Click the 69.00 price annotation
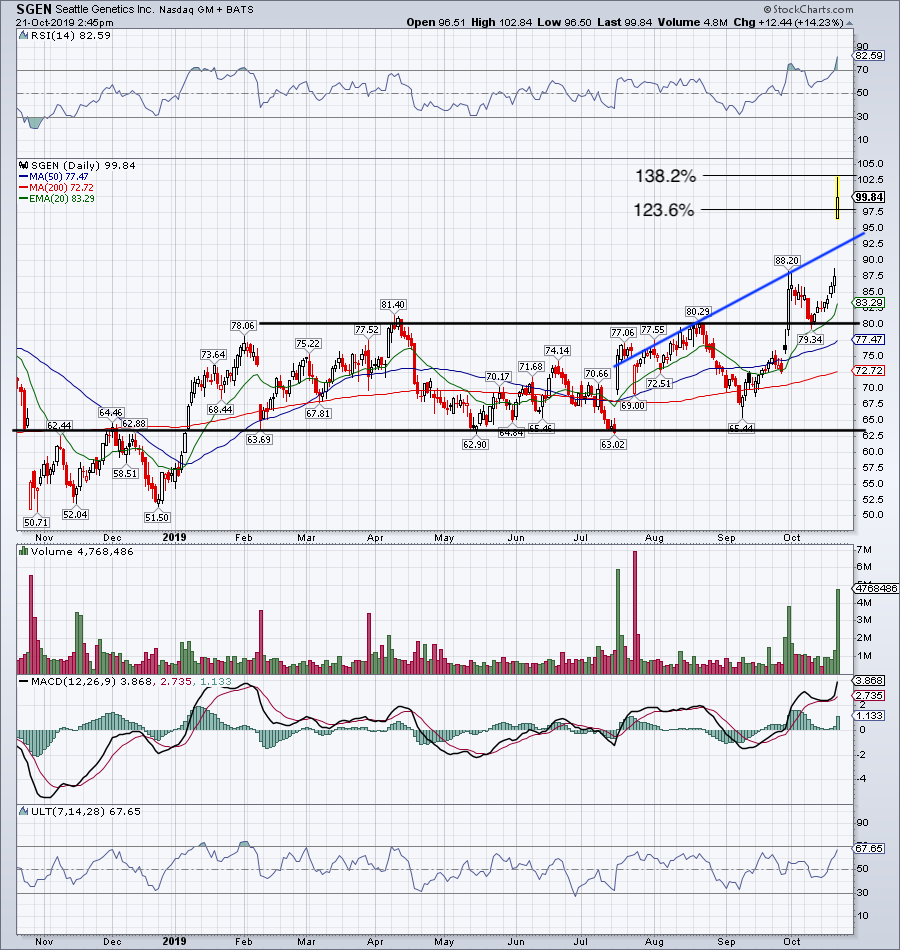The image size is (900, 950). [633, 405]
